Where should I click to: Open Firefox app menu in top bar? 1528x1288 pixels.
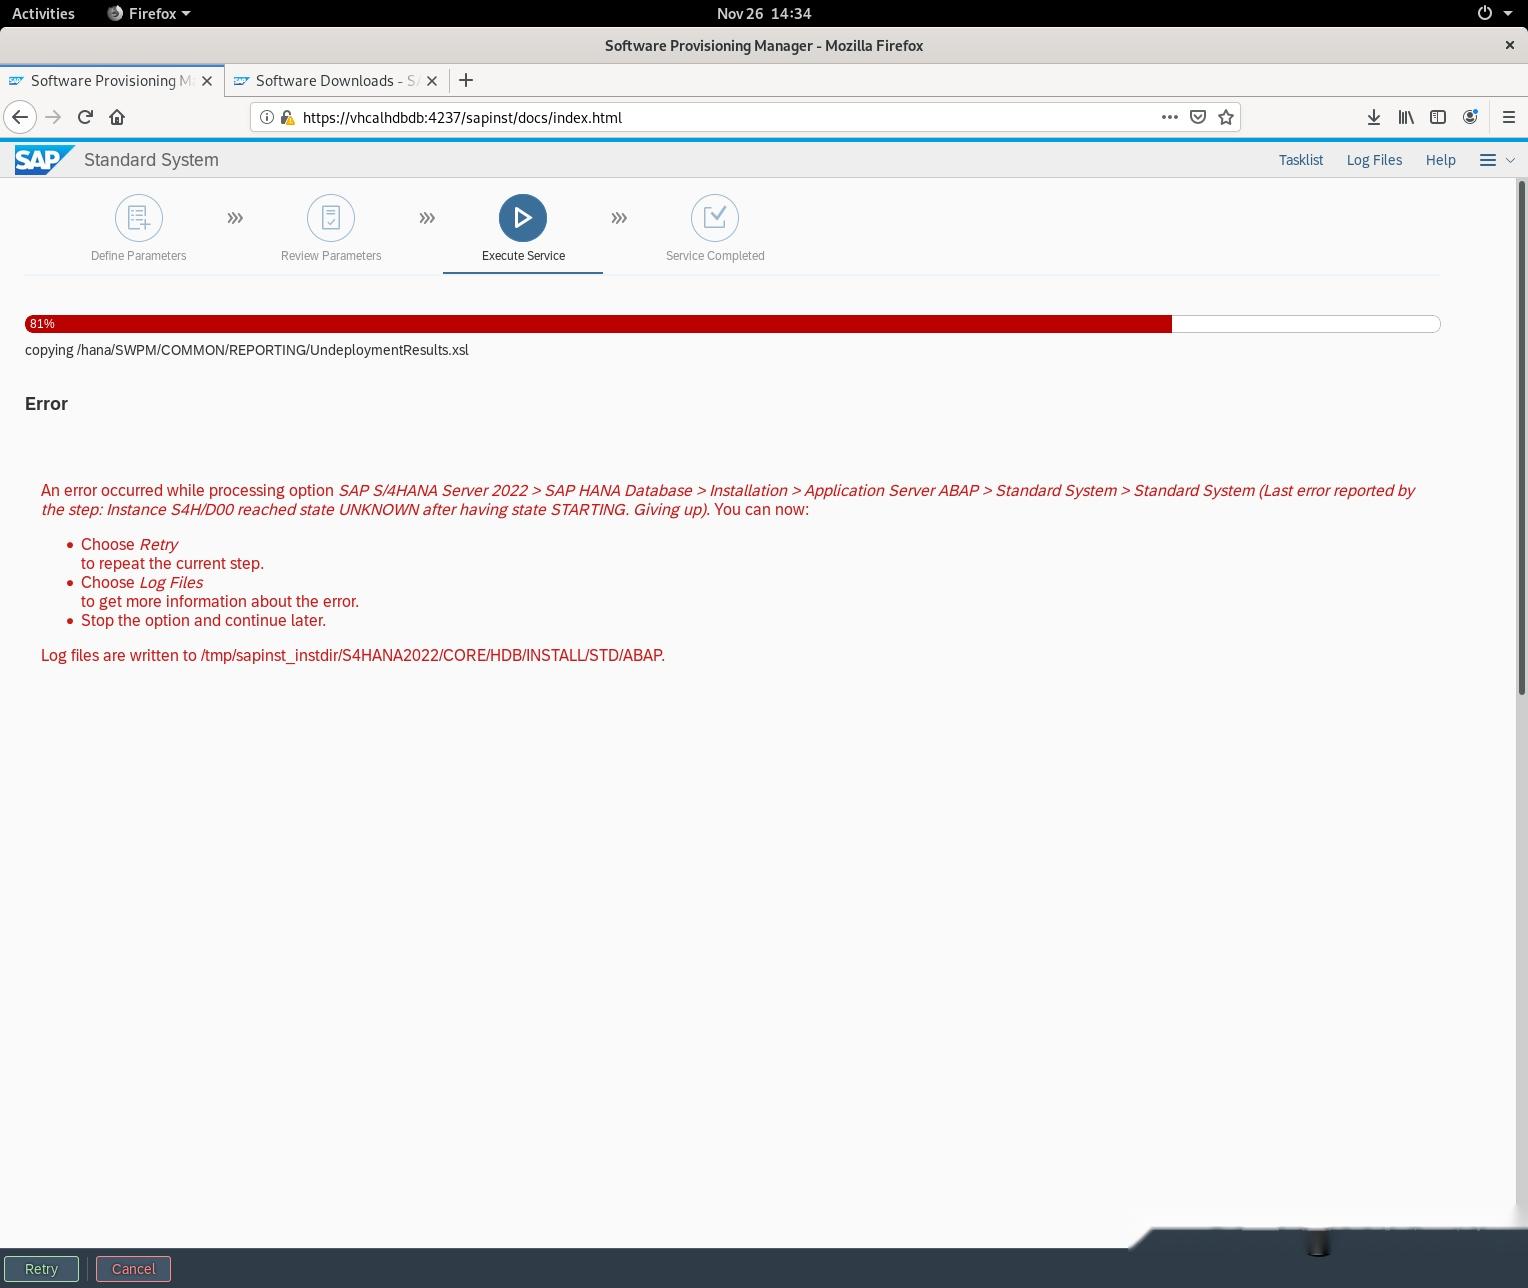(149, 13)
